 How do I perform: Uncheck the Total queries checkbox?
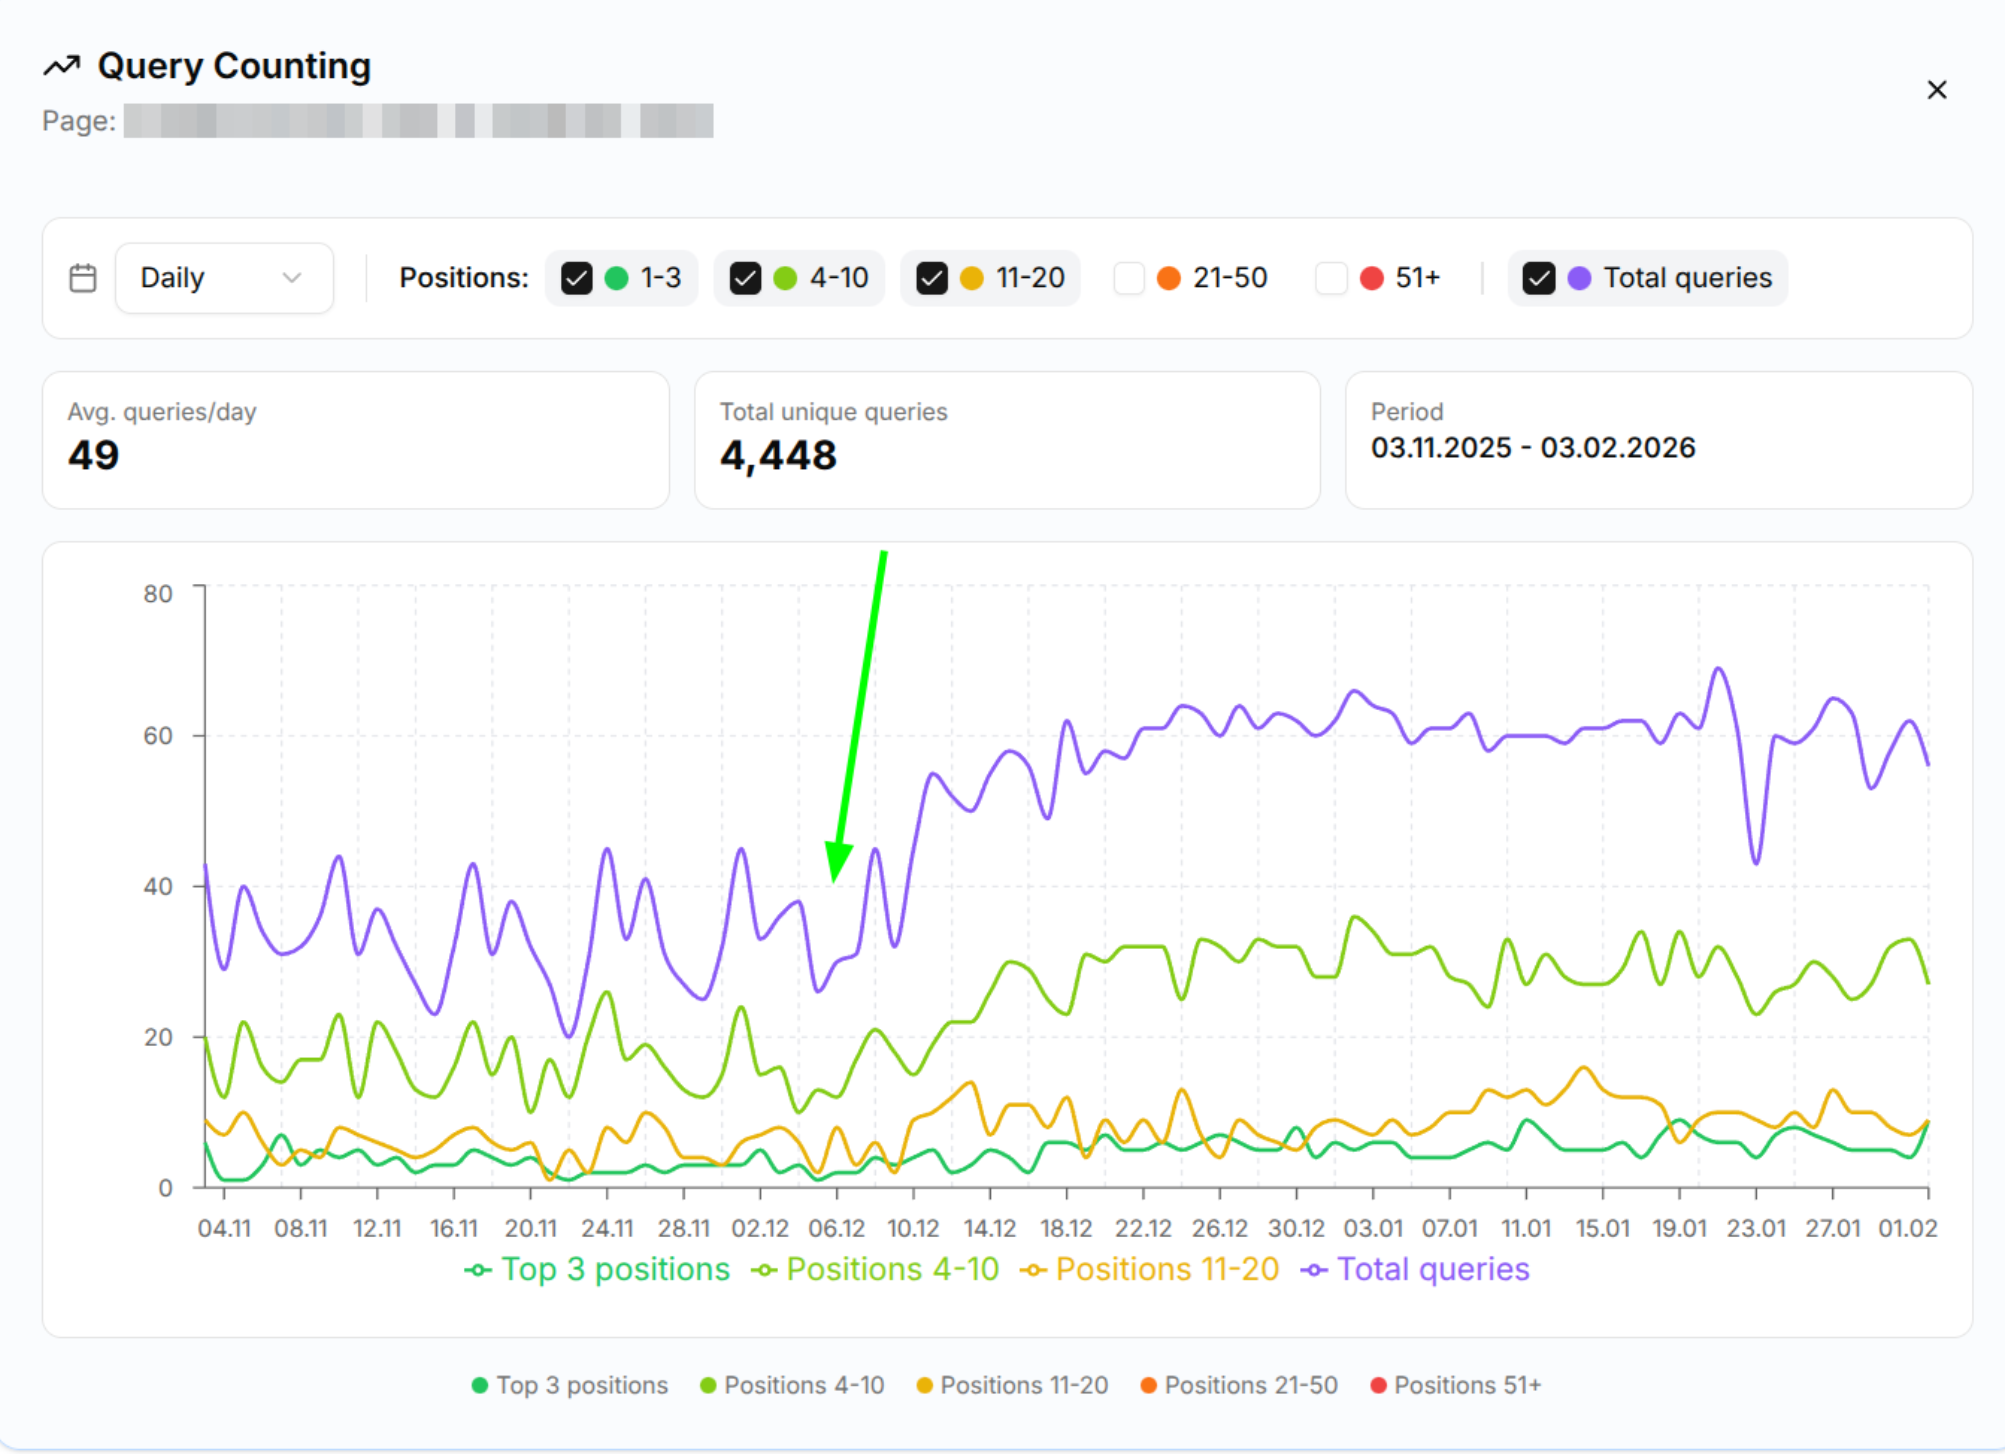(1539, 278)
